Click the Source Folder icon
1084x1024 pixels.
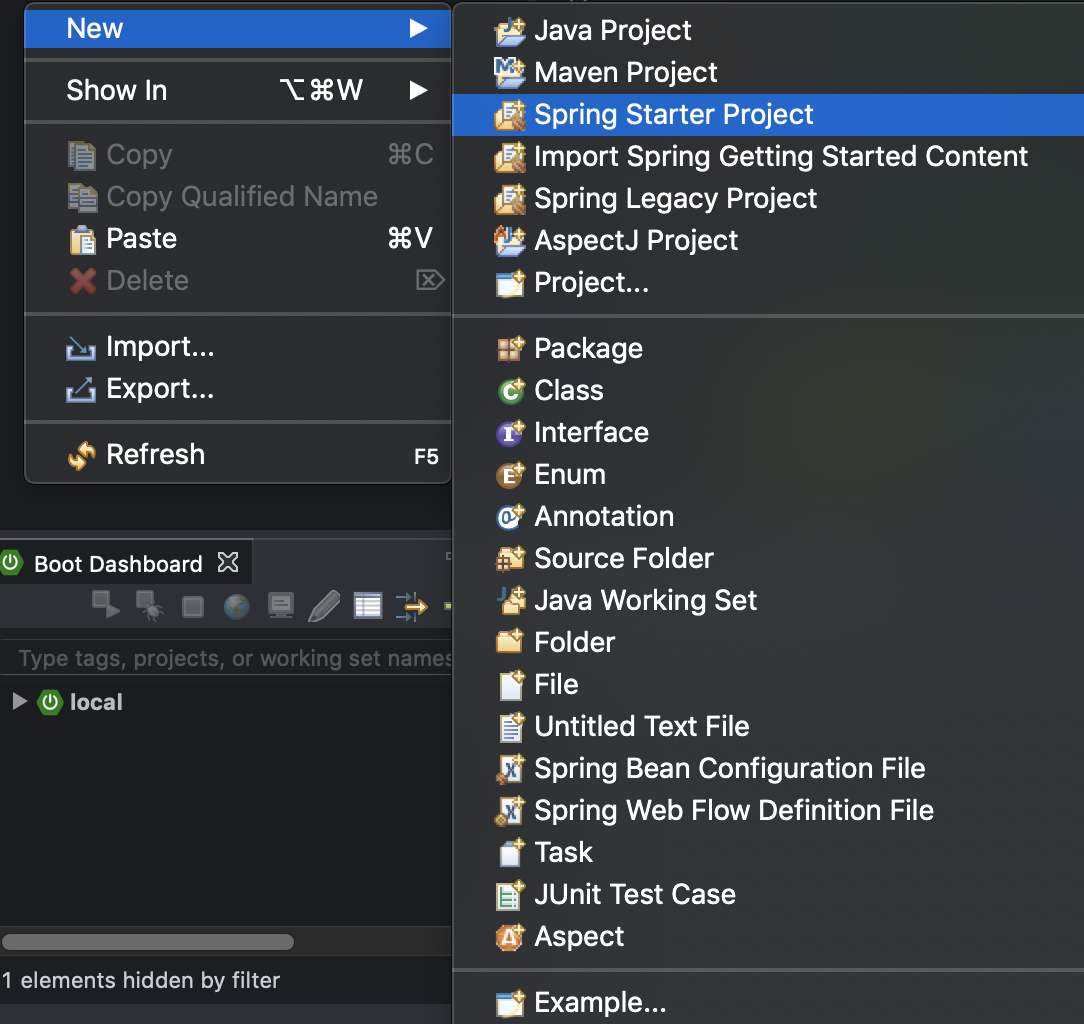tap(511, 559)
